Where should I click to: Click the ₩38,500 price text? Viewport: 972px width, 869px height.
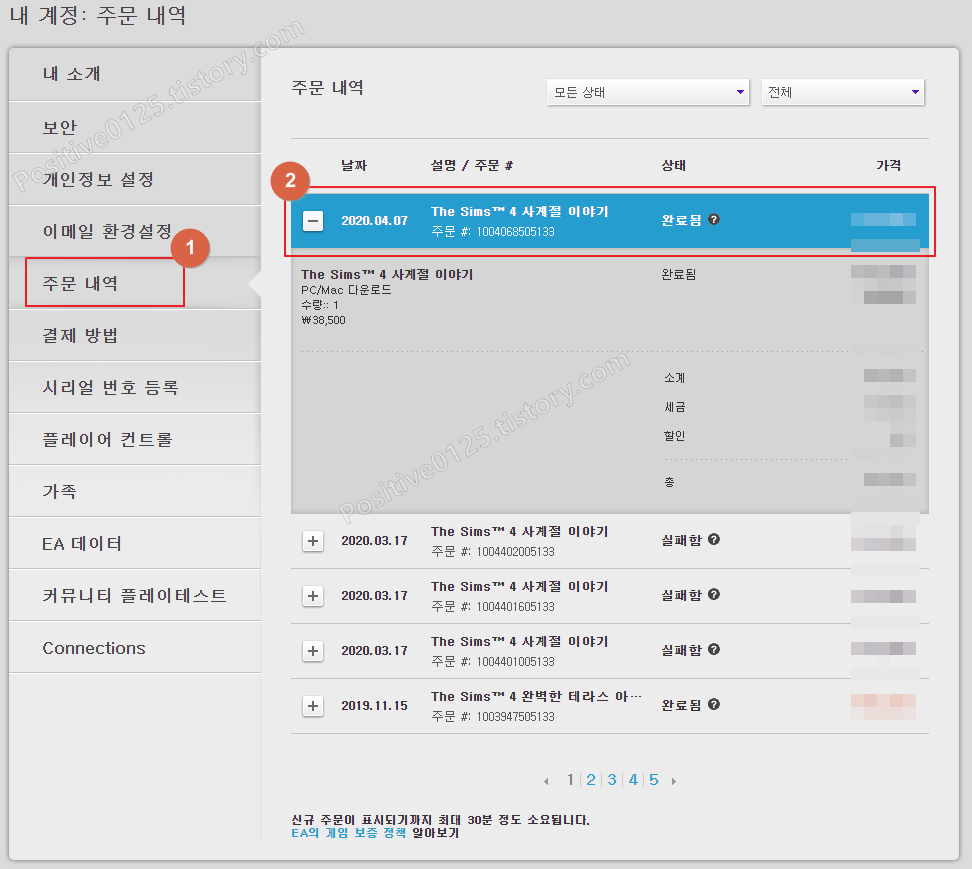323,320
